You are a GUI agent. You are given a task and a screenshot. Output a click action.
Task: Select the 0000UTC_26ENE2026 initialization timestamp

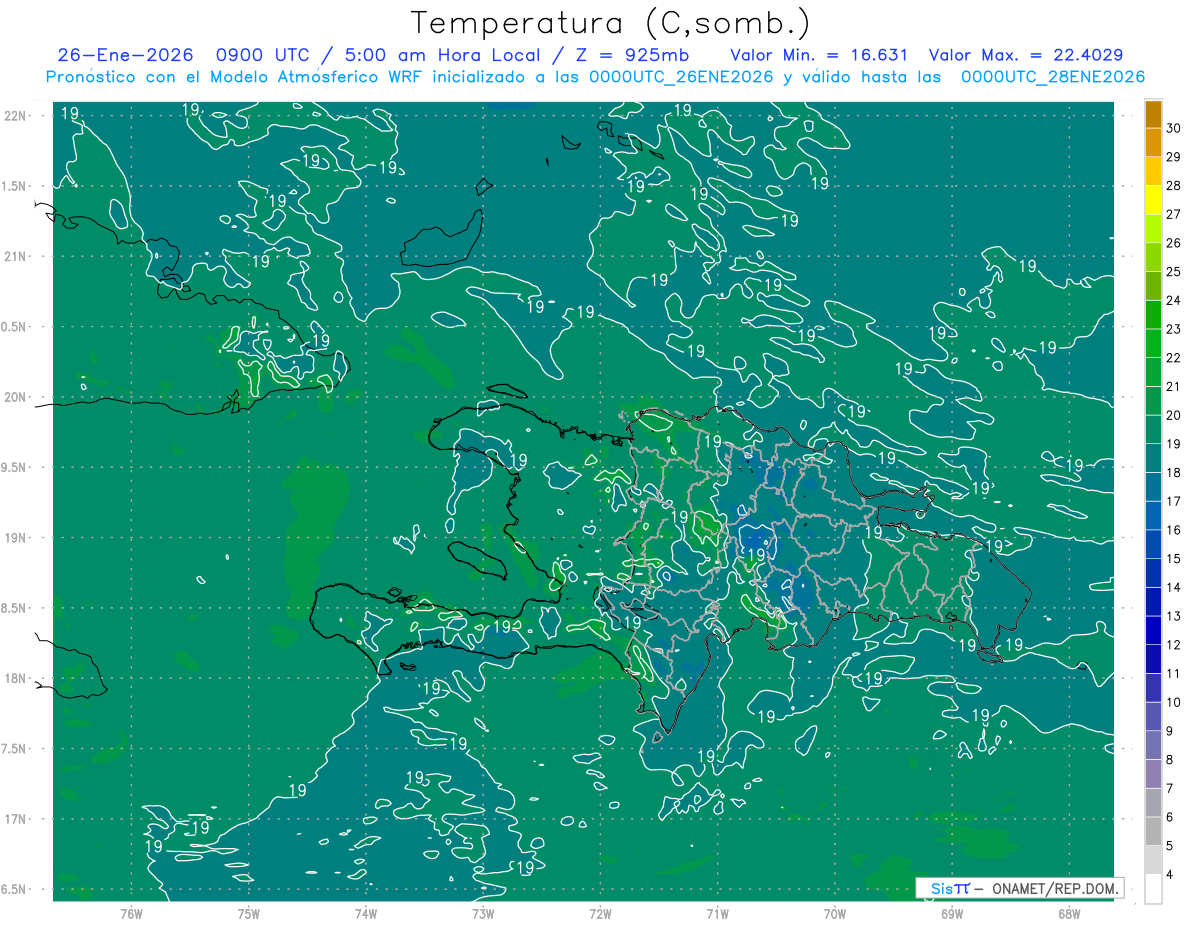point(681,77)
